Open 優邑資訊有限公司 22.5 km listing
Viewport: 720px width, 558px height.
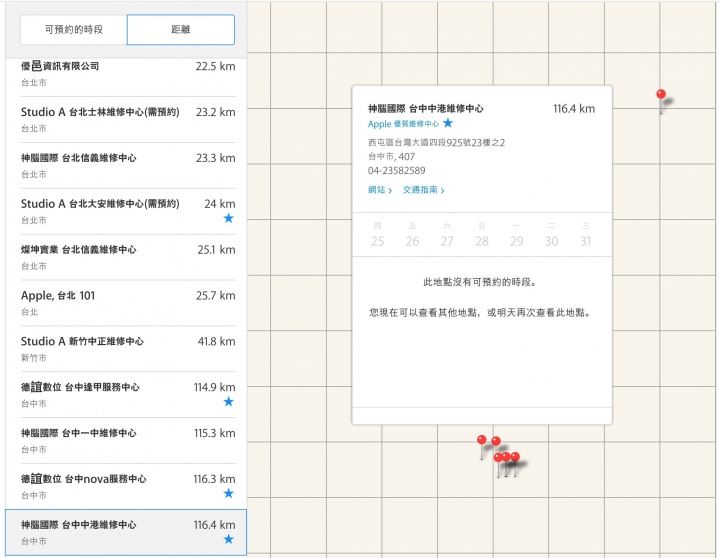pos(128,74)
